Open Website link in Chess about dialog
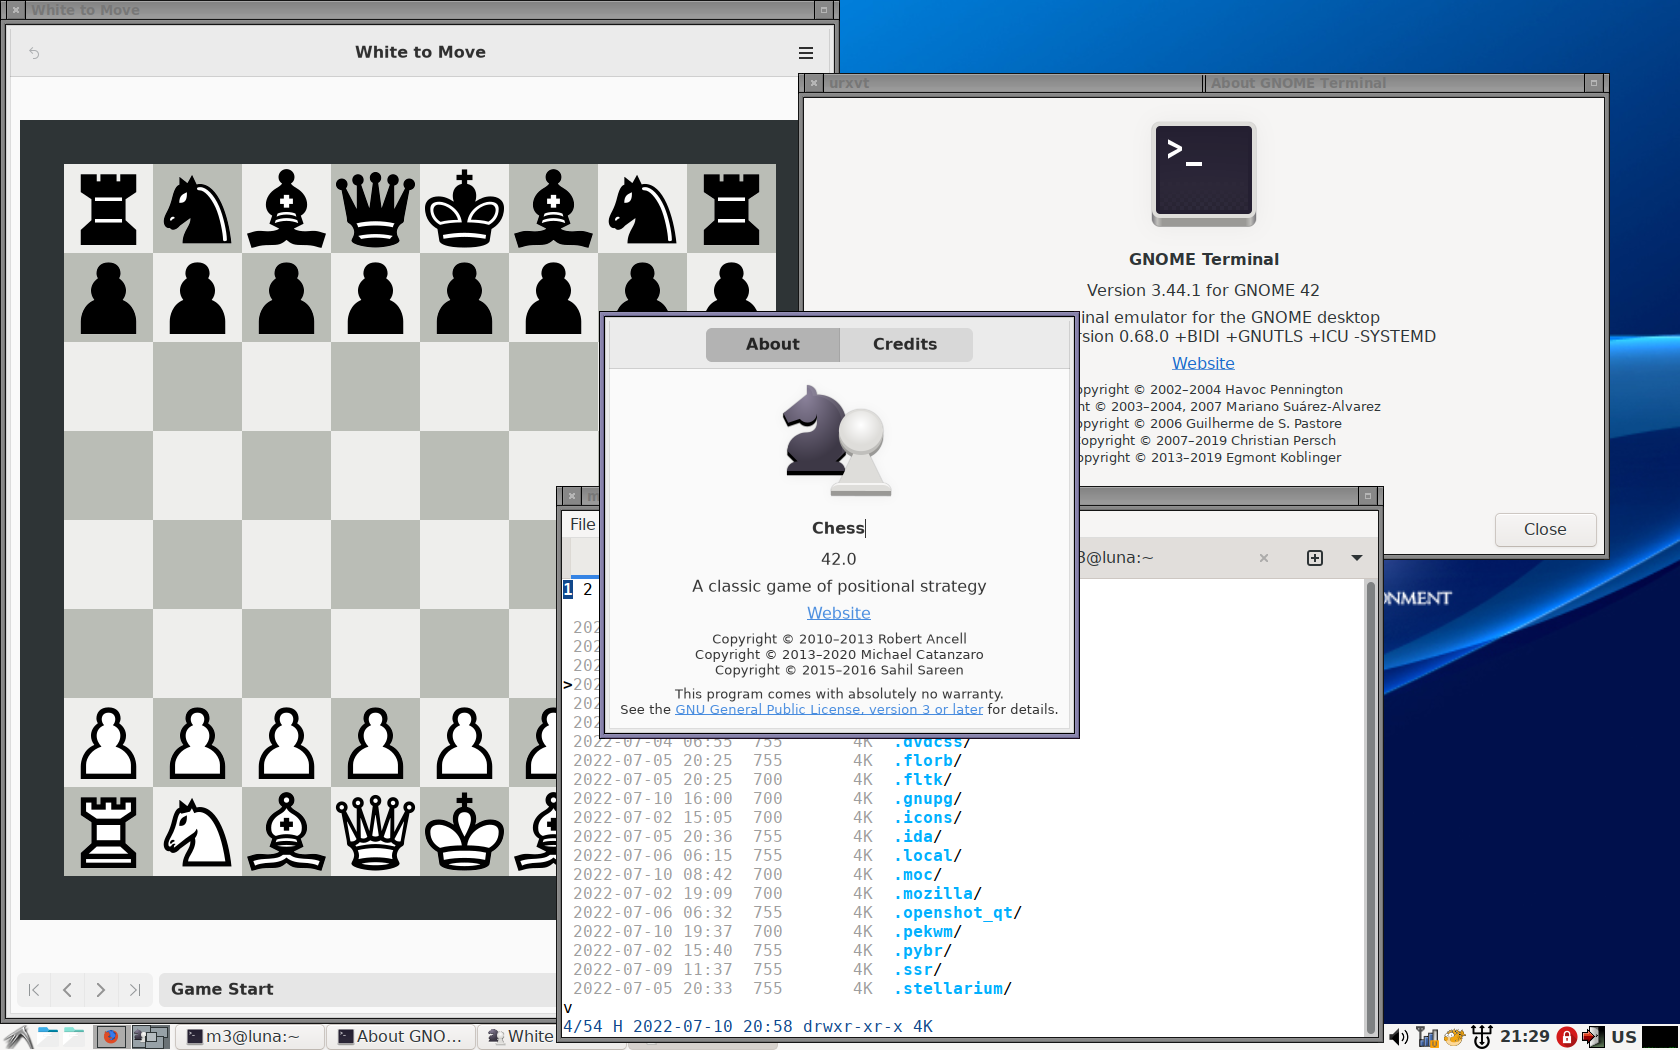Image resolution: width=1680 pixels, height=1050 pixels. (x=839, y=613)
